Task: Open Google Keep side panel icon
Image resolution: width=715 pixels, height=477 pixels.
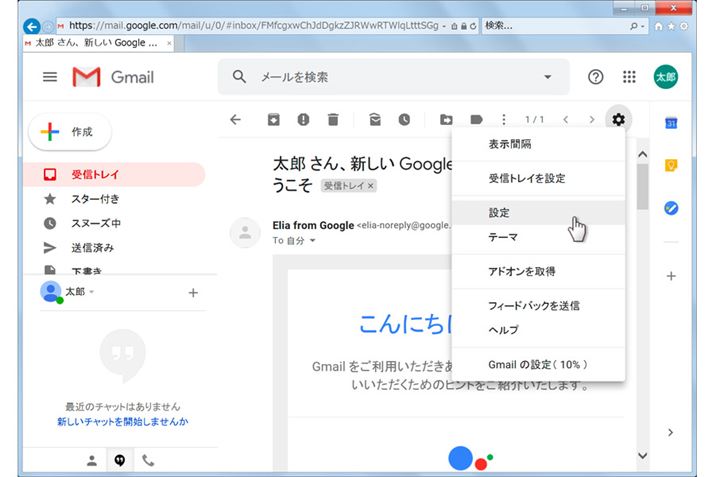Action: [671, 165]
